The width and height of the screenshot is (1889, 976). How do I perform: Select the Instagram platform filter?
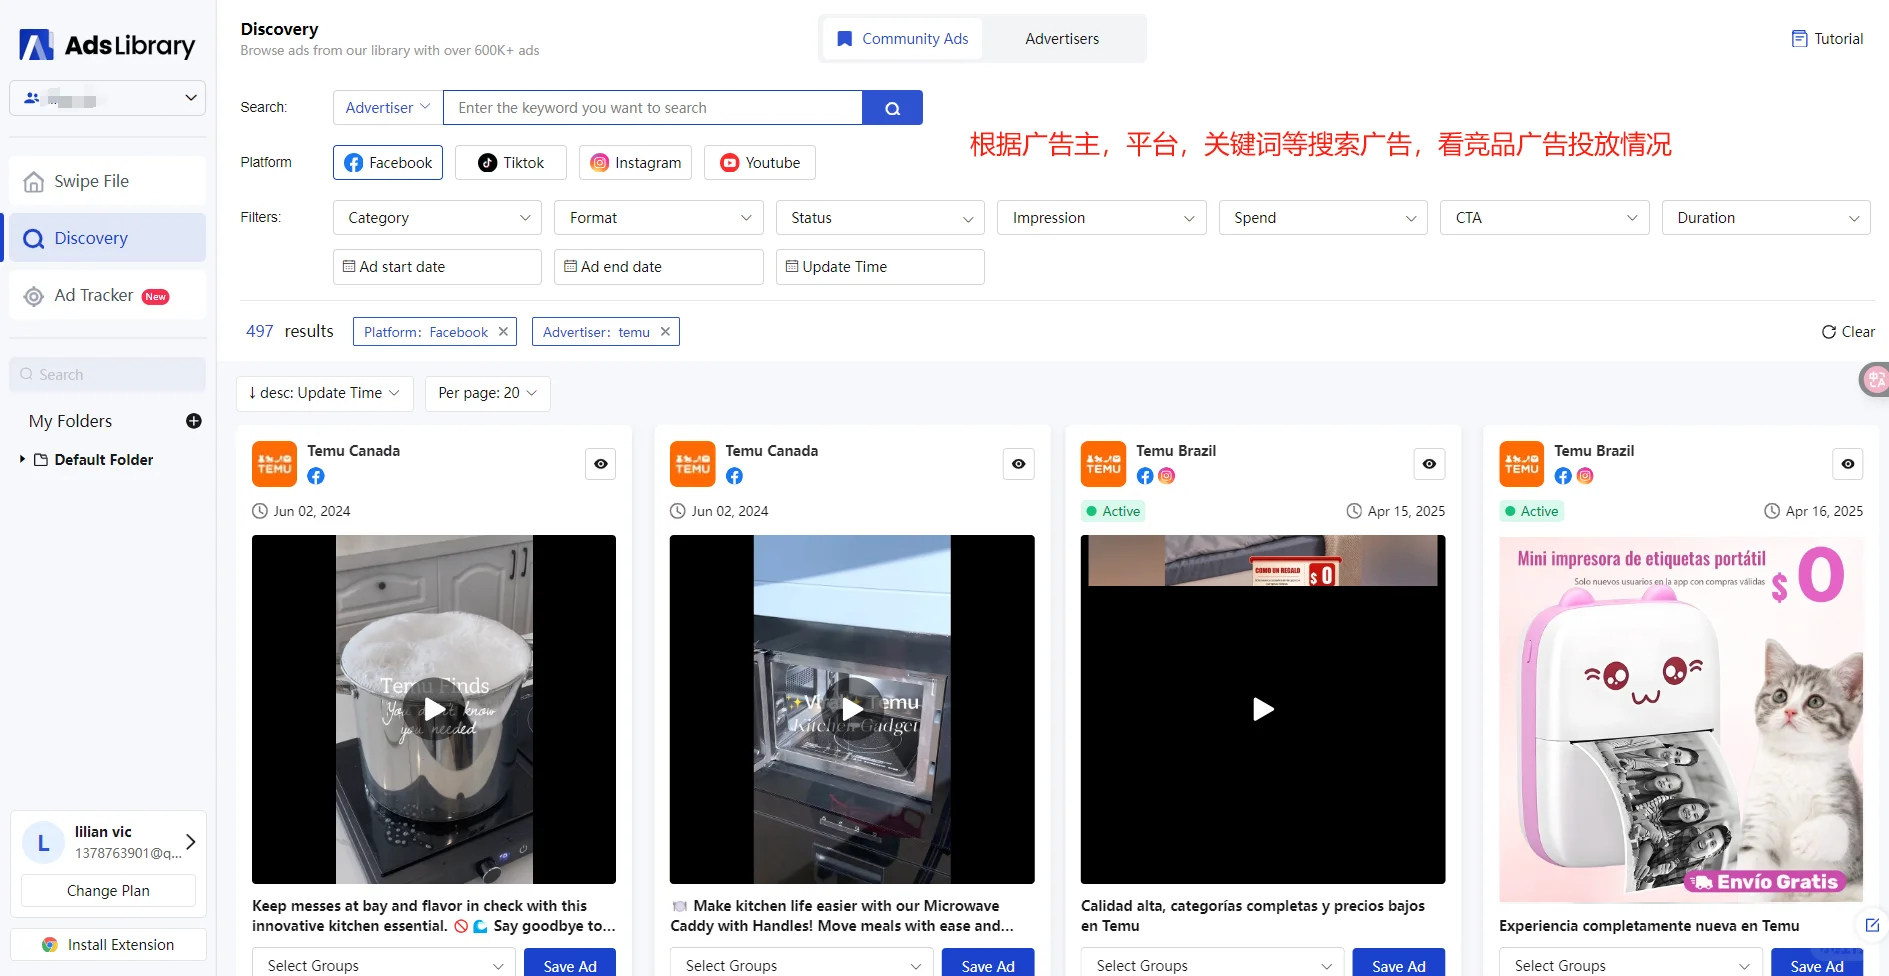pos(635,163)
